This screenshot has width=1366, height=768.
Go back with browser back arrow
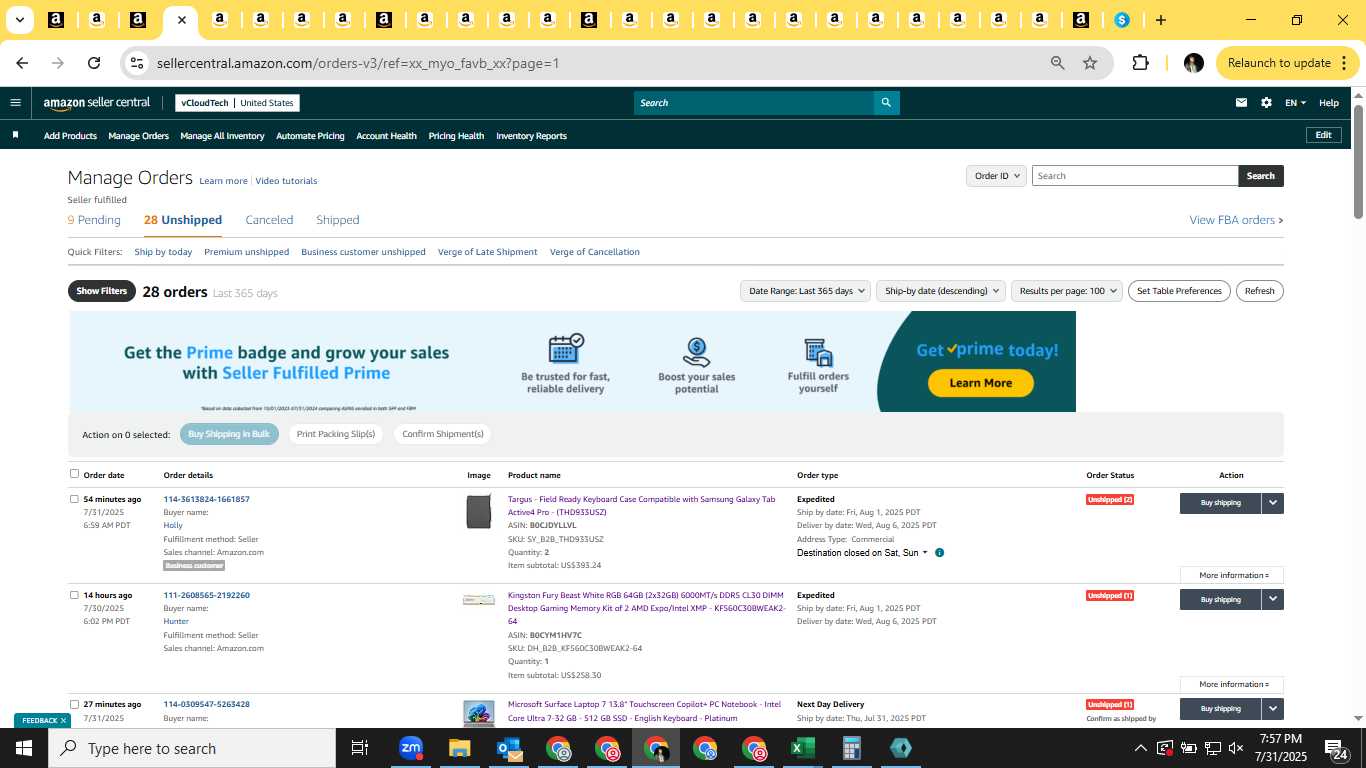22,63
